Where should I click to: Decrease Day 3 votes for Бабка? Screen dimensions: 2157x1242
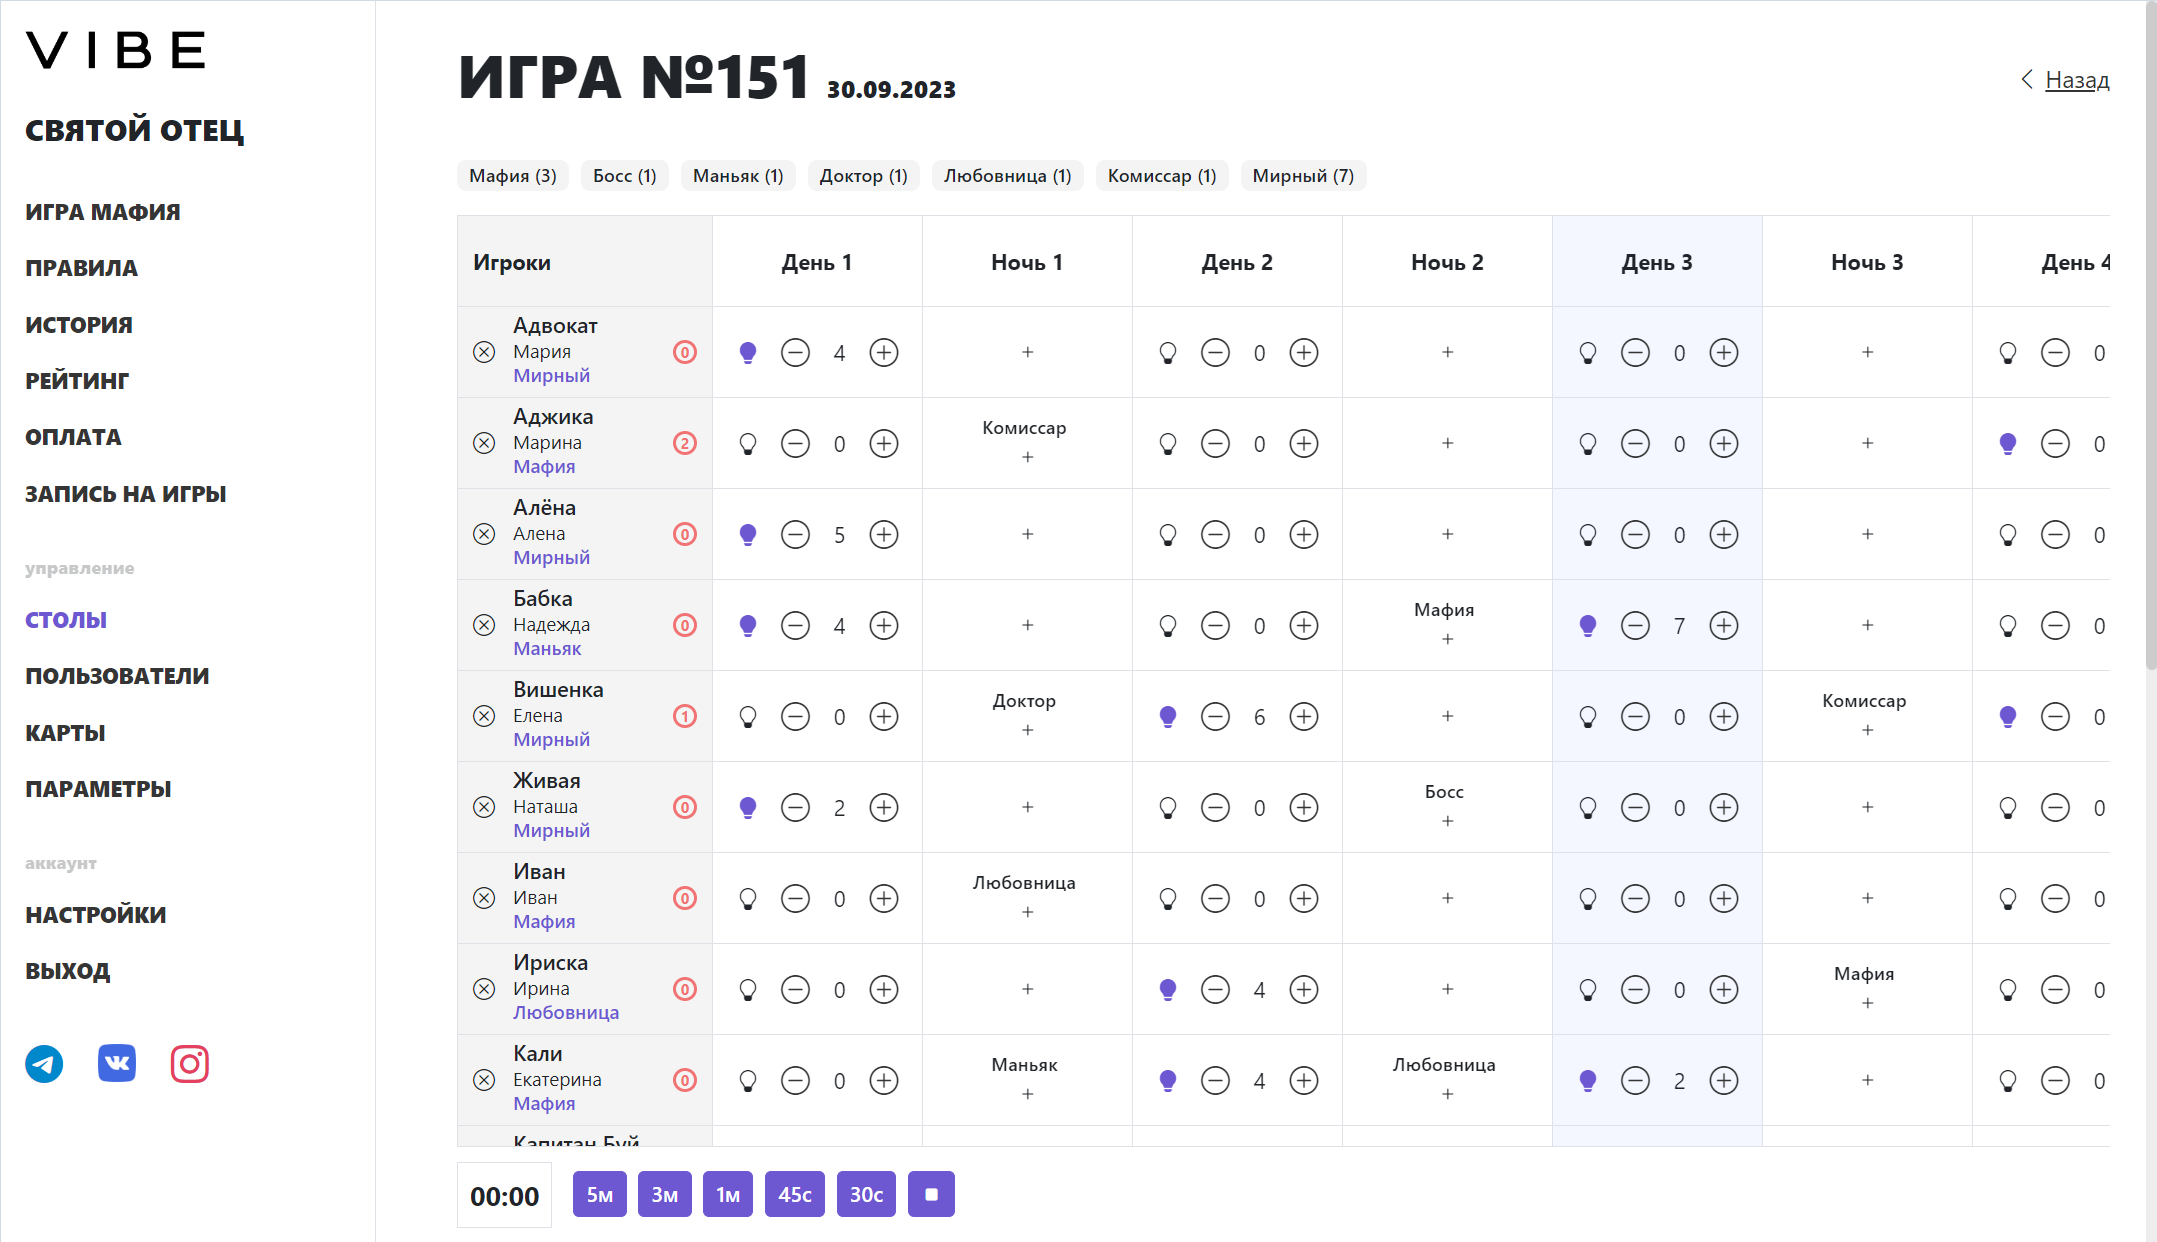[x=1636, y=625]
